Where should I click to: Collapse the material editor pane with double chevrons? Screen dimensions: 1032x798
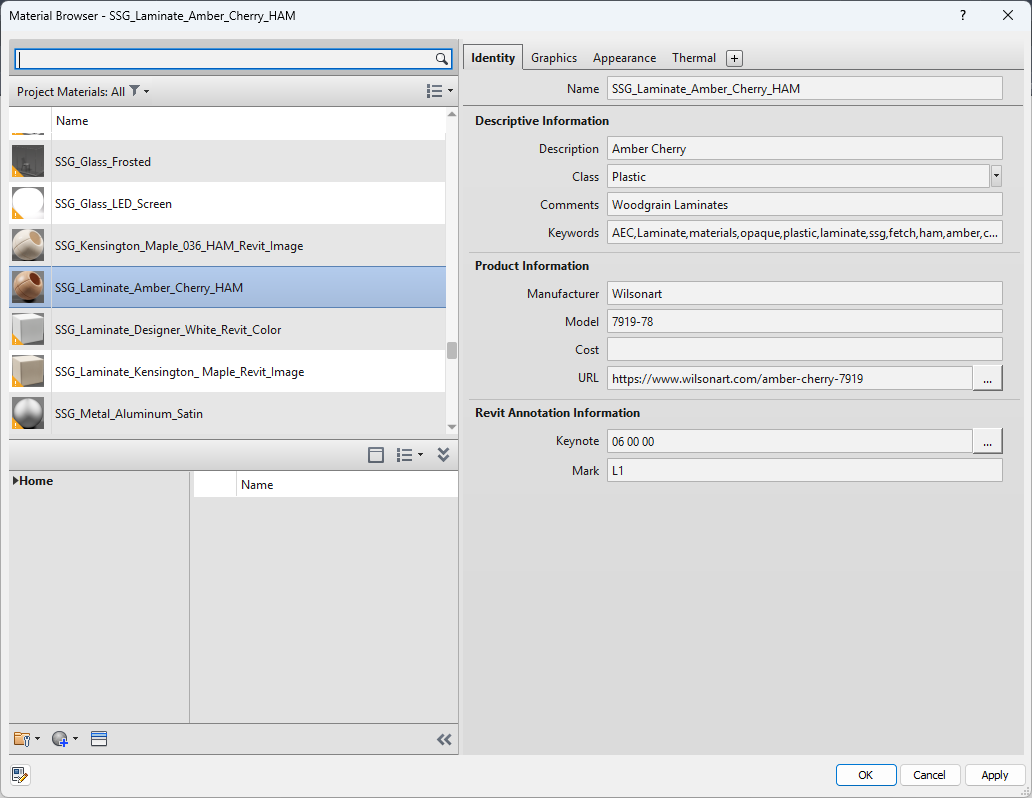click(x=444, y=740)
